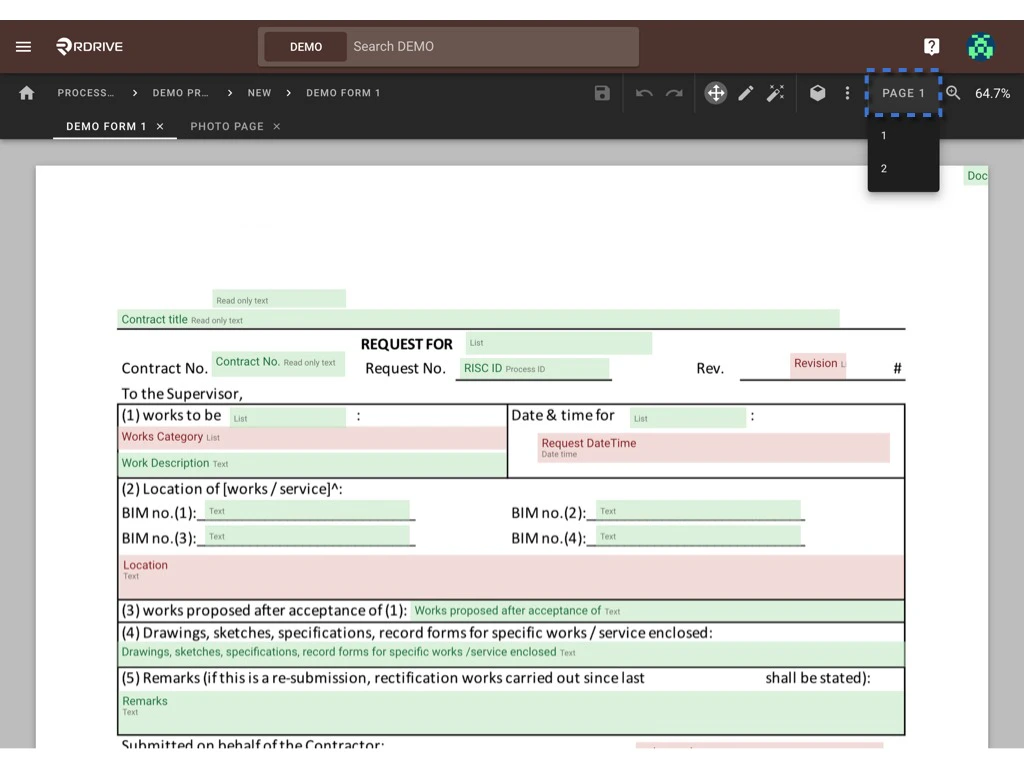The image size is (1024, 768).
Task: Click the home icon in breadcrumb
Action: click(27, 93)
